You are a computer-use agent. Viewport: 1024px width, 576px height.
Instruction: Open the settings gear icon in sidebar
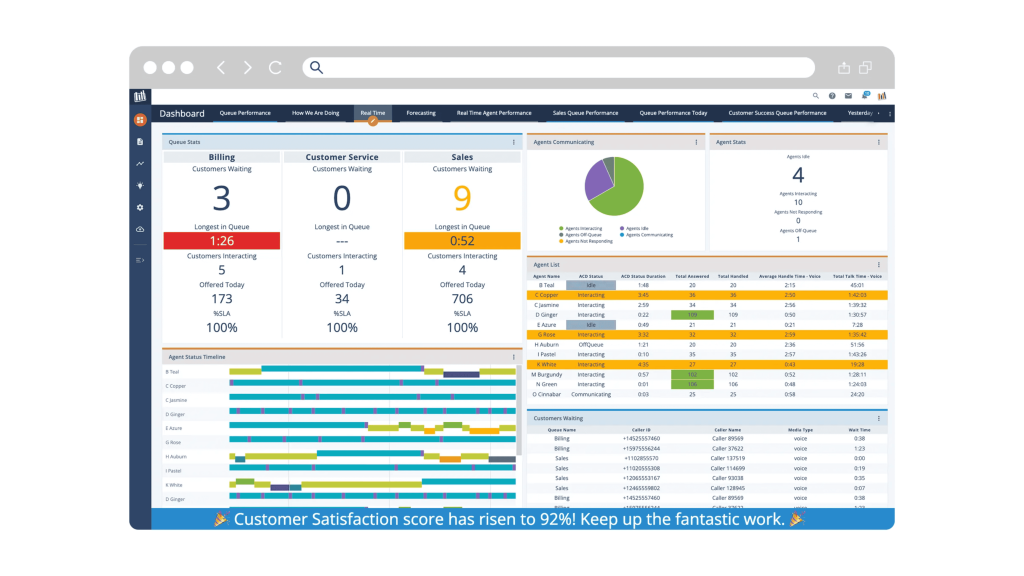click(x=140, y=208)
